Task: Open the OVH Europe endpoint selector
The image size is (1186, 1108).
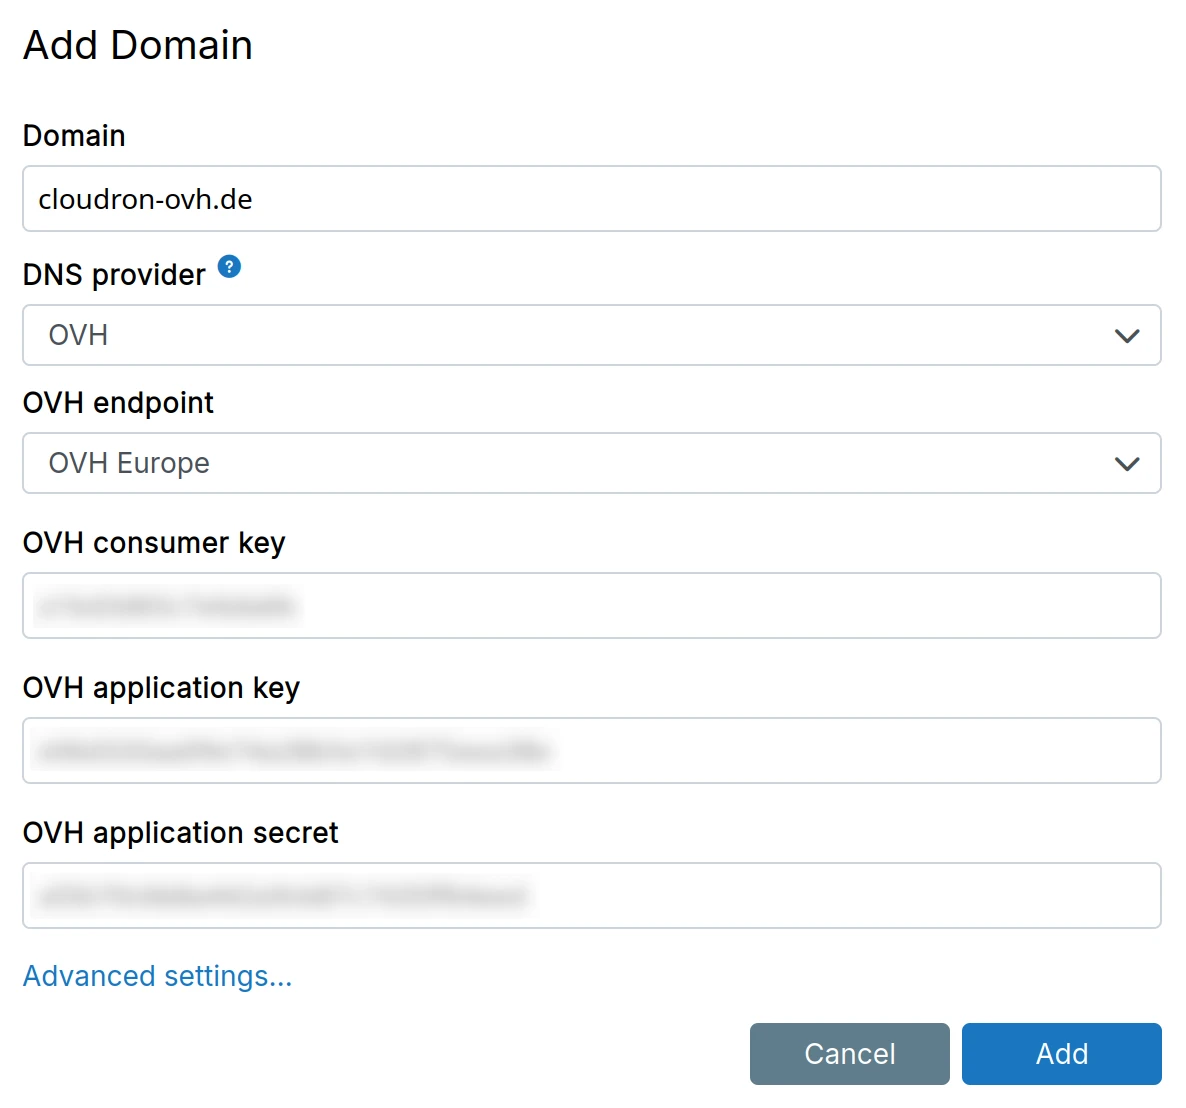Action: tap(1127, 463)
